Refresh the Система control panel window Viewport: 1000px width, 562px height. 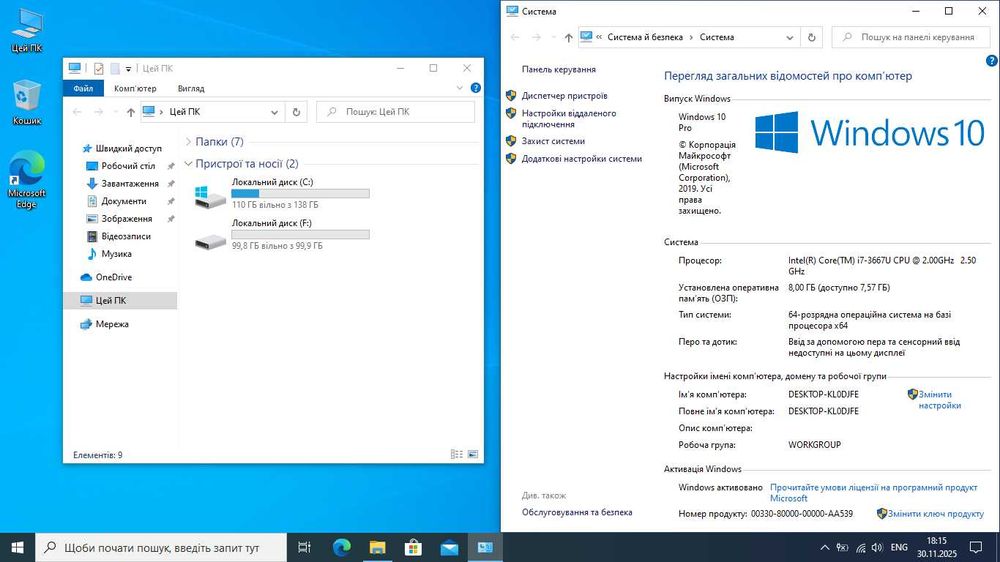tap(811, 37)
